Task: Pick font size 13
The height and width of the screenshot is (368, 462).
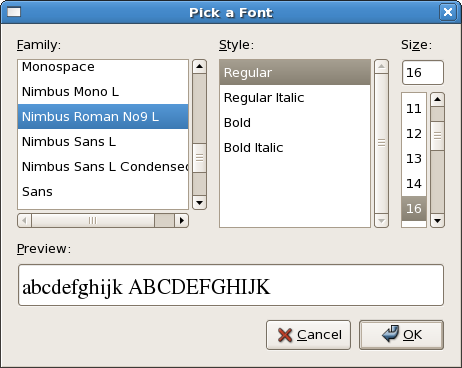Action: coord(414,159)
